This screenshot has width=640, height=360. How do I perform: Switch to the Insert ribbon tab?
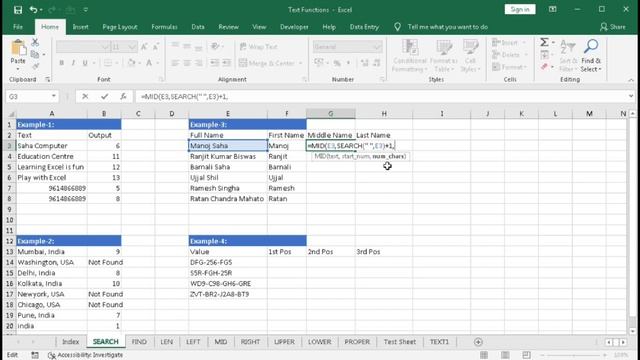(x=80, y=27)
